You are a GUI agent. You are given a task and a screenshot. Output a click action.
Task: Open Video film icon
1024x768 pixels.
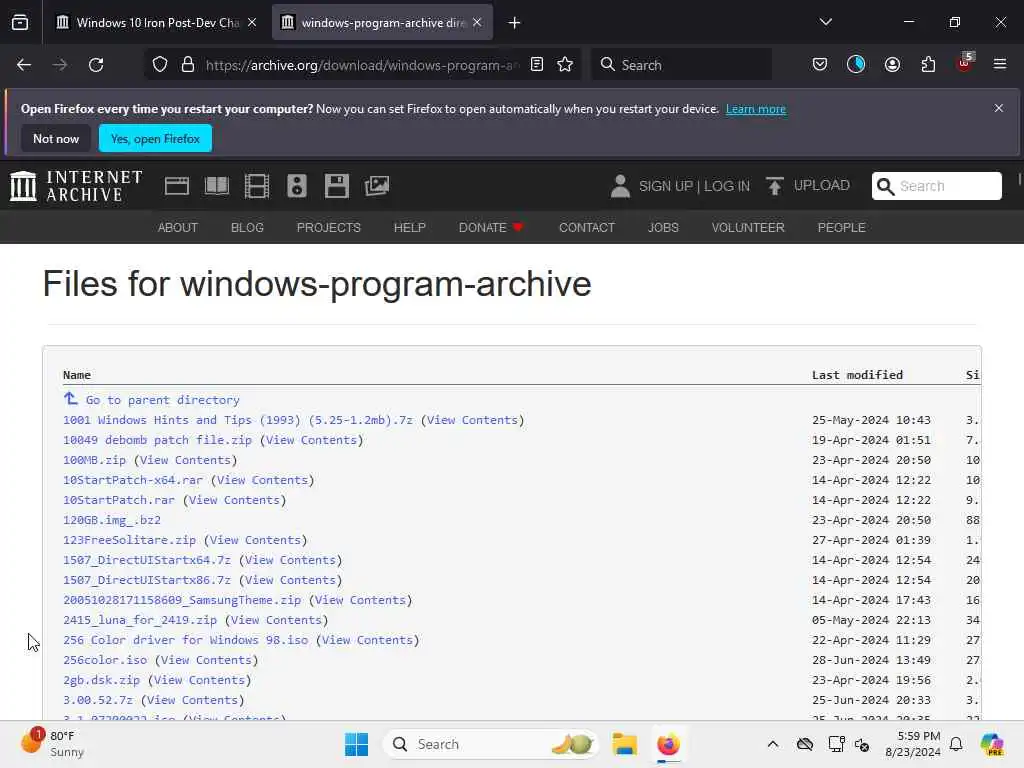[x=257, y=186]
